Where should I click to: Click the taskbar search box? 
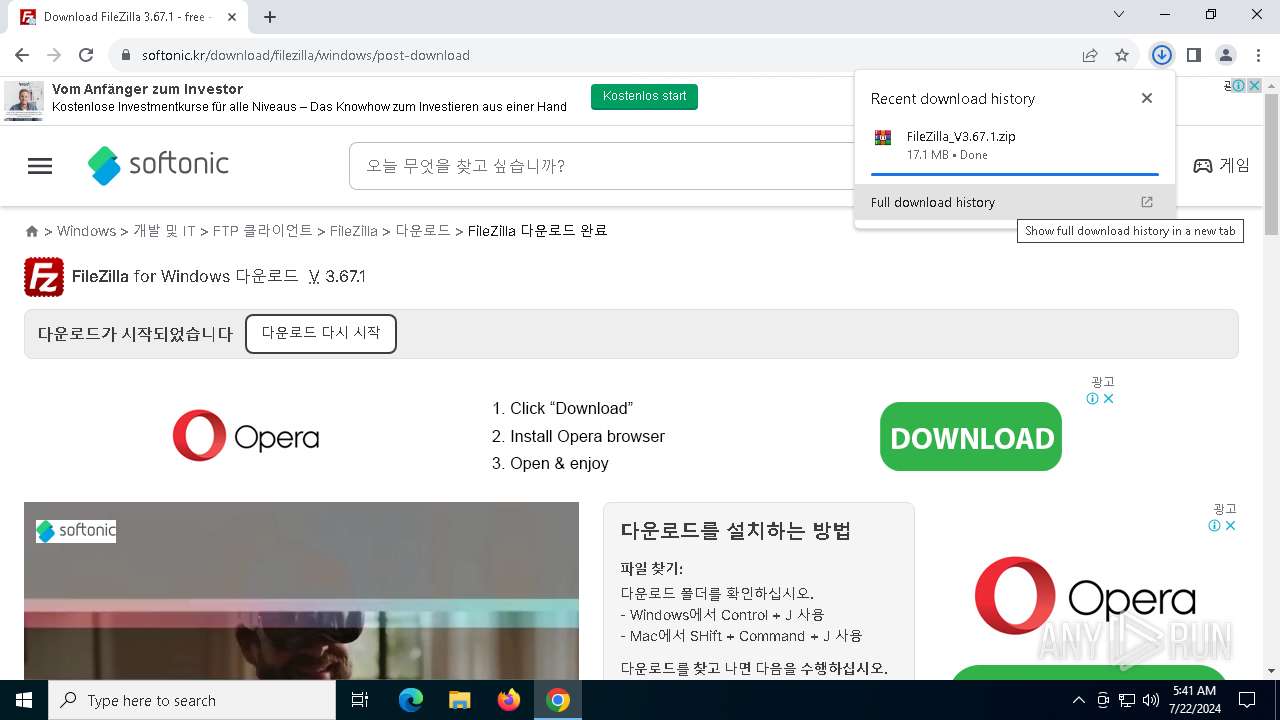coord(192,700)
